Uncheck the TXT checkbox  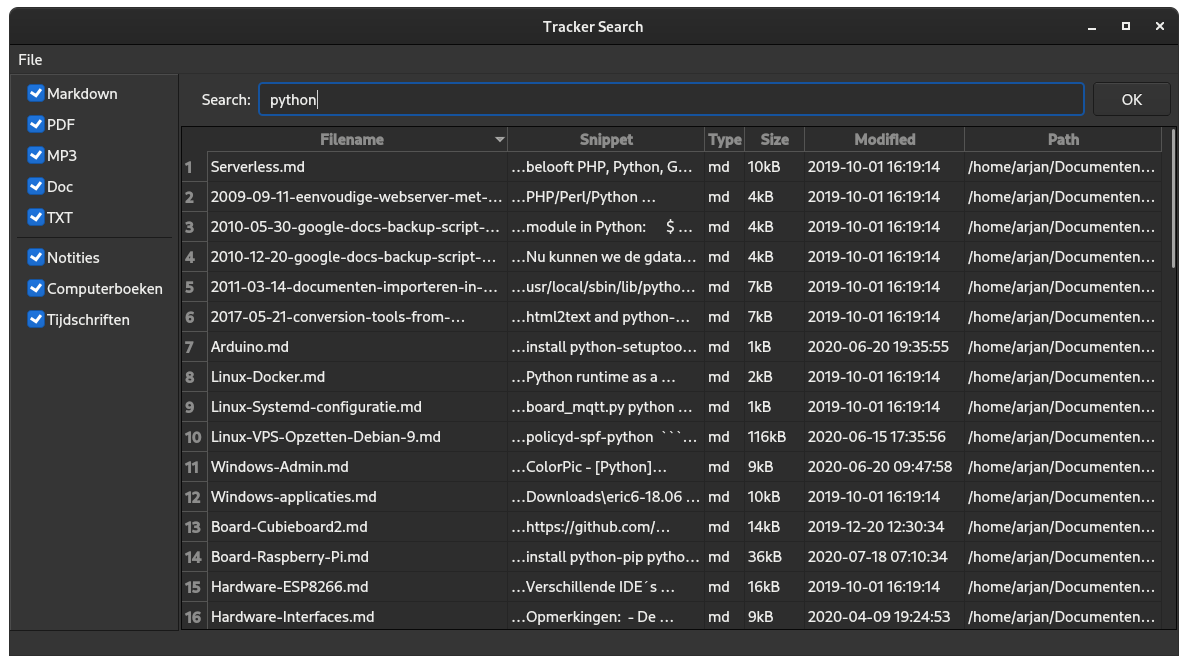pyautogui.click(x=37, y=218)
